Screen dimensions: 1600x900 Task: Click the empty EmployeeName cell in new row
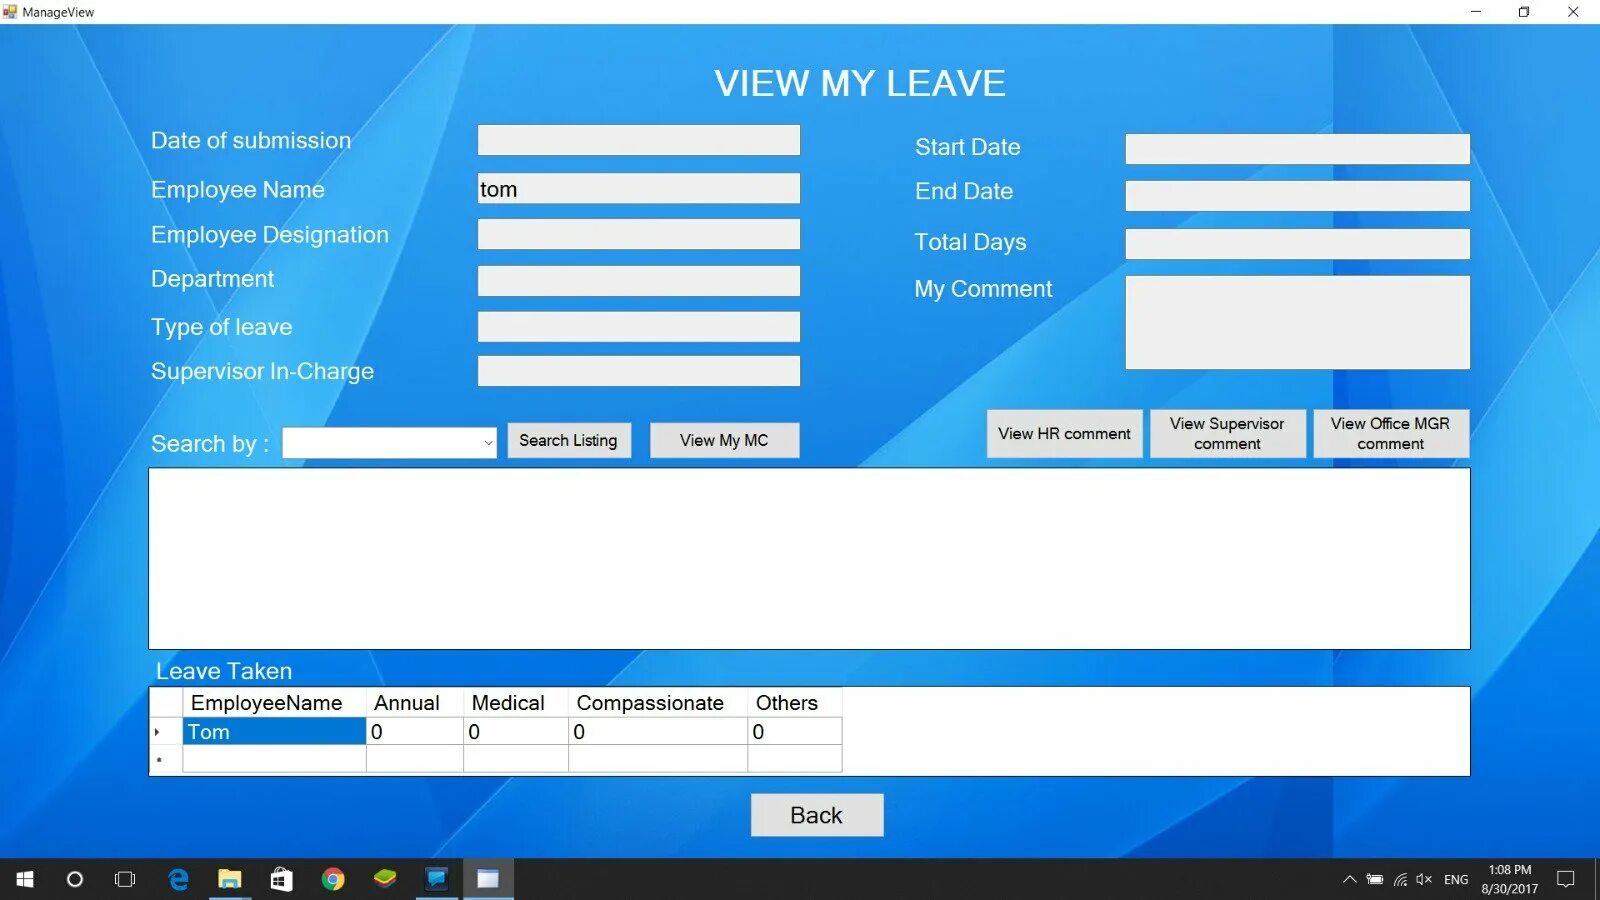coord(275,759)
